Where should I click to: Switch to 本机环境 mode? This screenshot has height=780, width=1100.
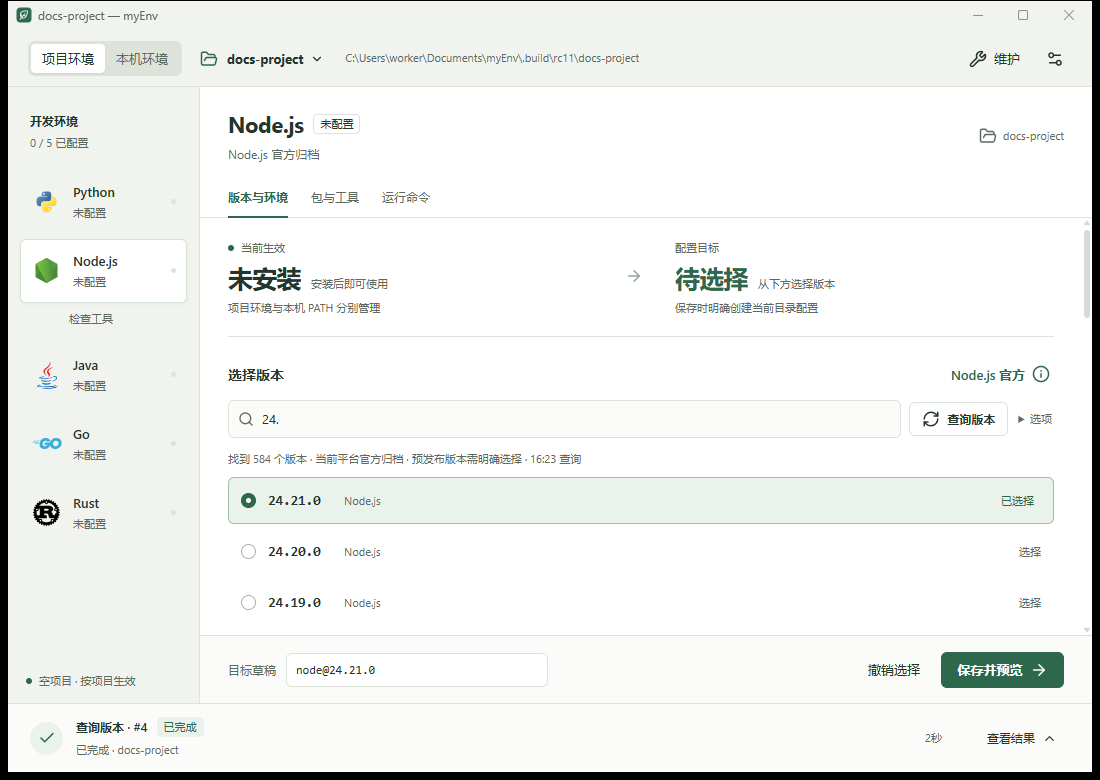tap(142, 59)
